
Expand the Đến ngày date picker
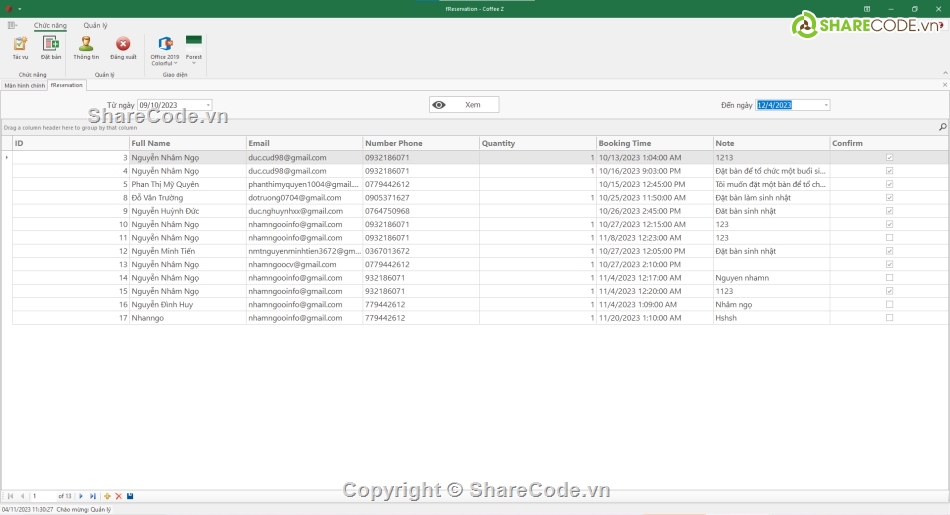click(826, 105)
